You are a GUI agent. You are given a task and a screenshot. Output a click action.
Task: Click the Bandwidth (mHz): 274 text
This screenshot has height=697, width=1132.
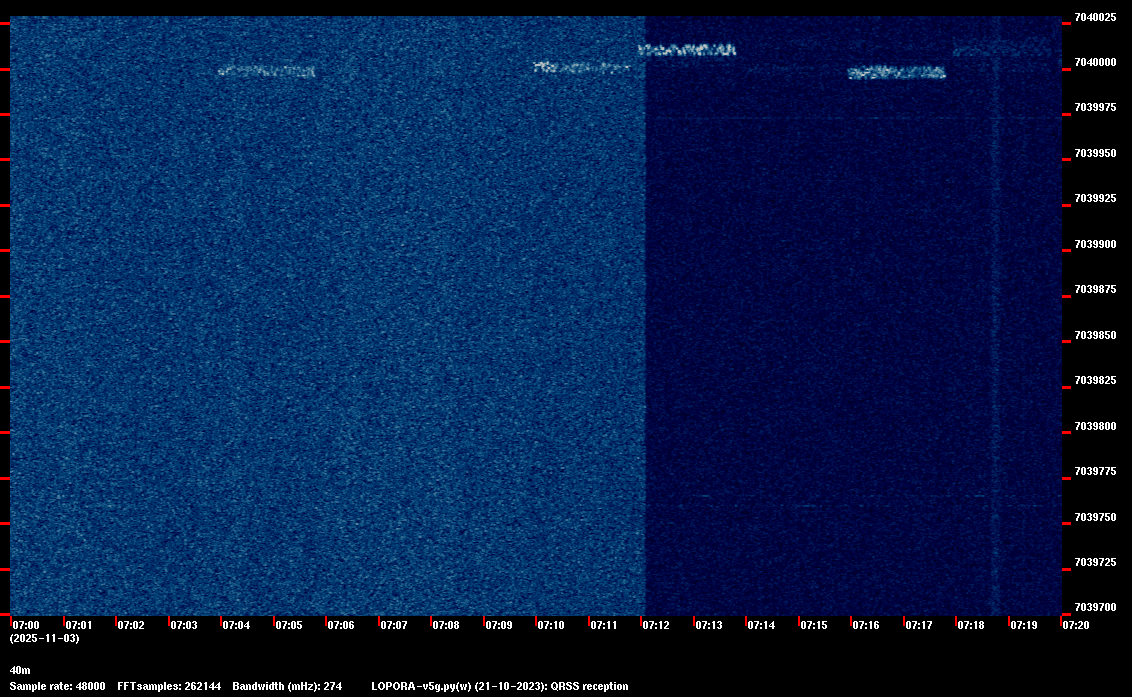[x=287, y=686]
